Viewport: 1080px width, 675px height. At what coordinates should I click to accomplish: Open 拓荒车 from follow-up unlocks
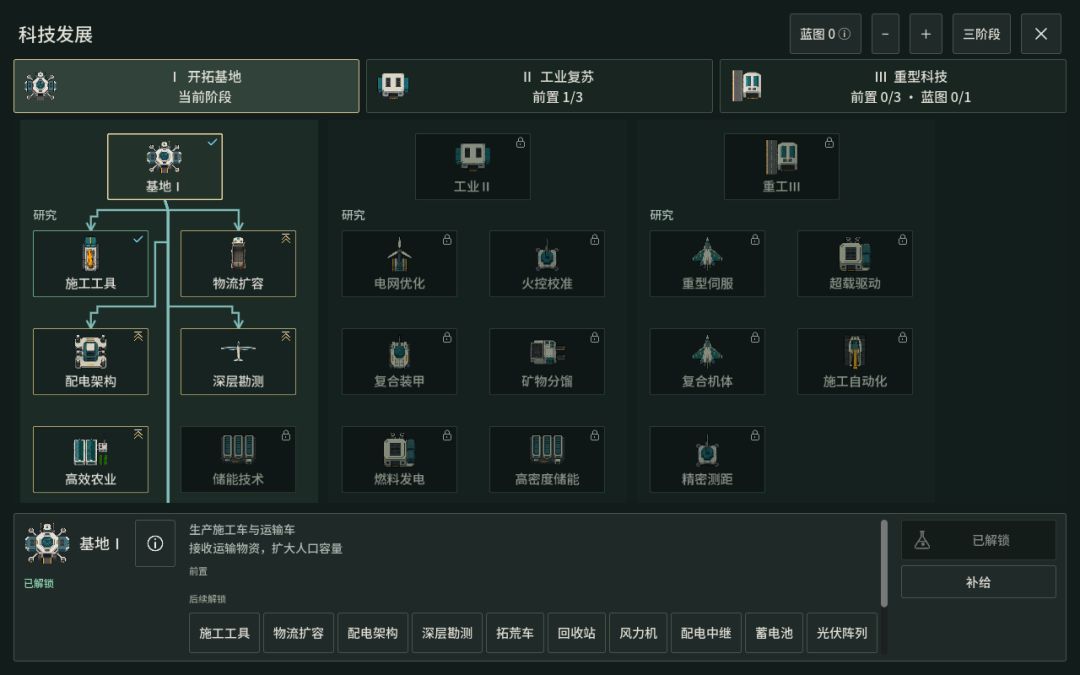pos(515,633)
